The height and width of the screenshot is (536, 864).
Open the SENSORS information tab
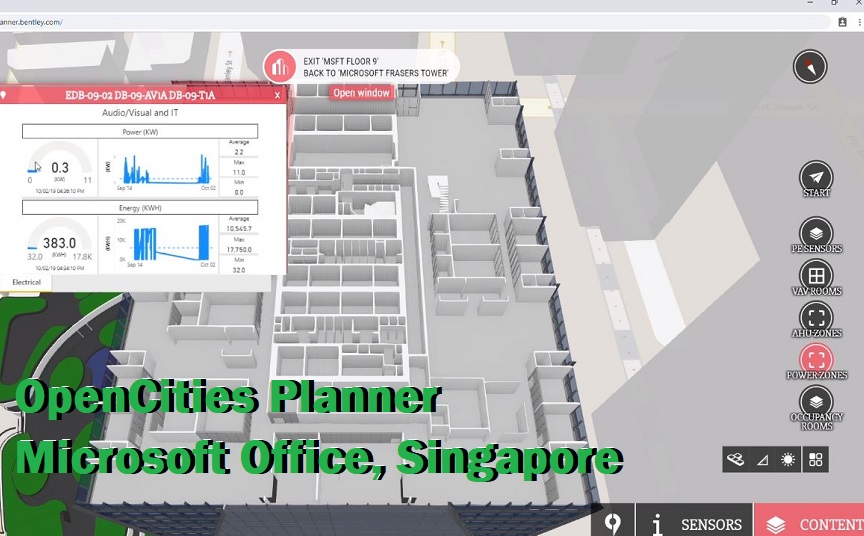click(694, 521)
